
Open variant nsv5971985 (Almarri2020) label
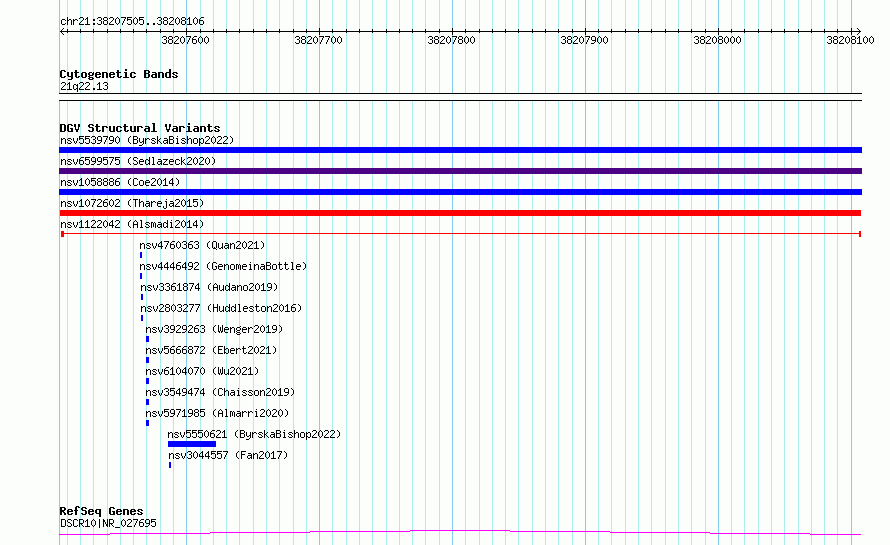click(x=217, y=413)
